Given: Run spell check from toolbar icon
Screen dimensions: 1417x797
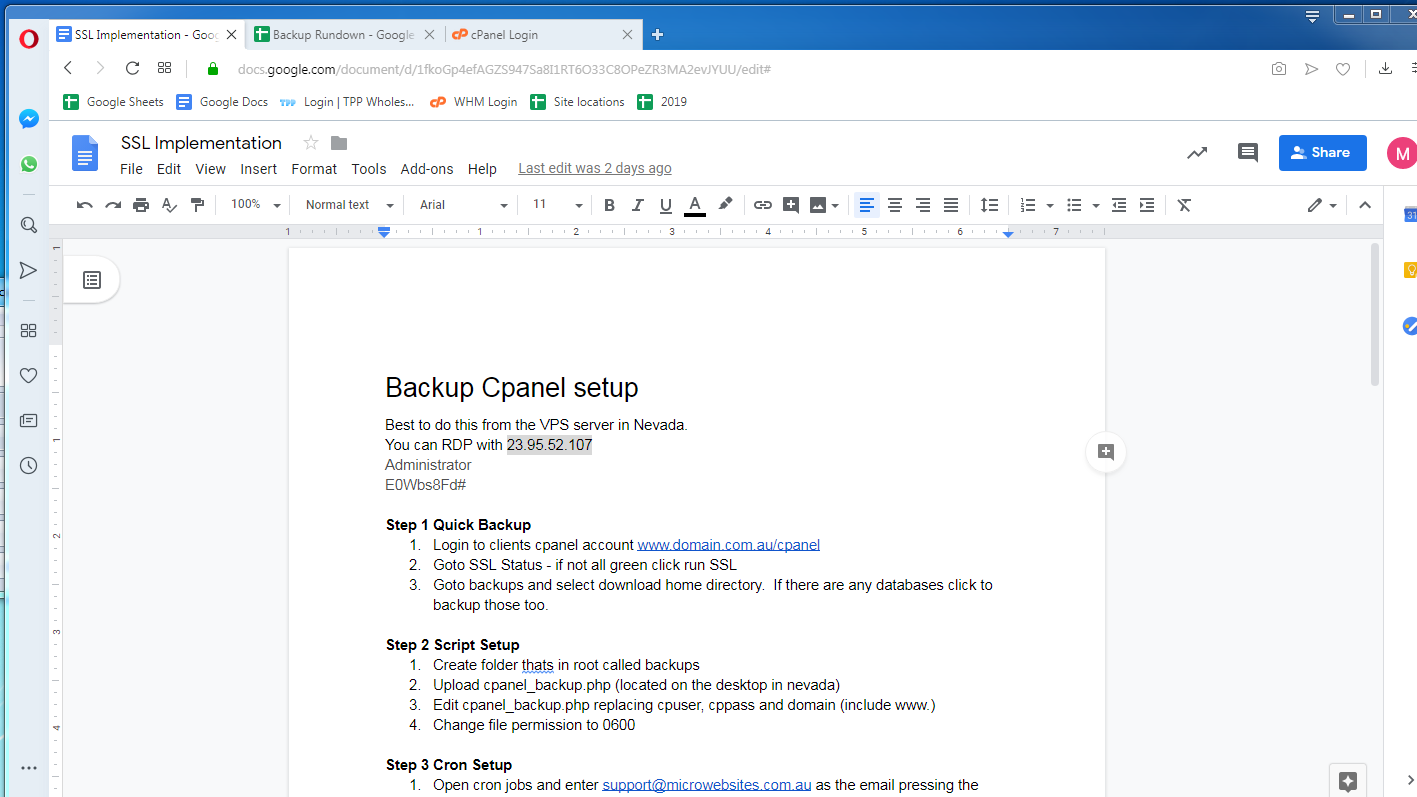Looking at the screenshot, I should pos(169,205).
